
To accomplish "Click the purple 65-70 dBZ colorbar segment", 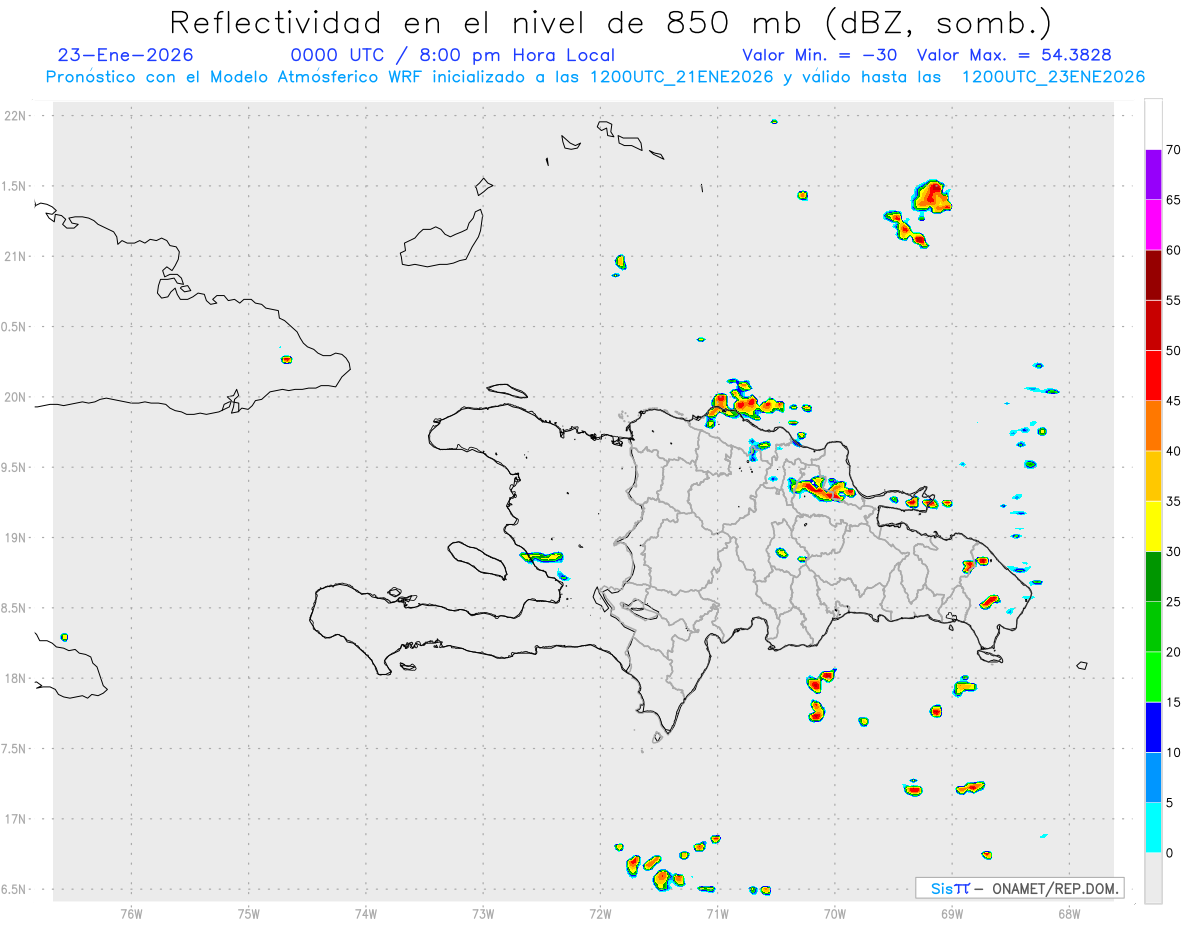I will click(1153, 175).
